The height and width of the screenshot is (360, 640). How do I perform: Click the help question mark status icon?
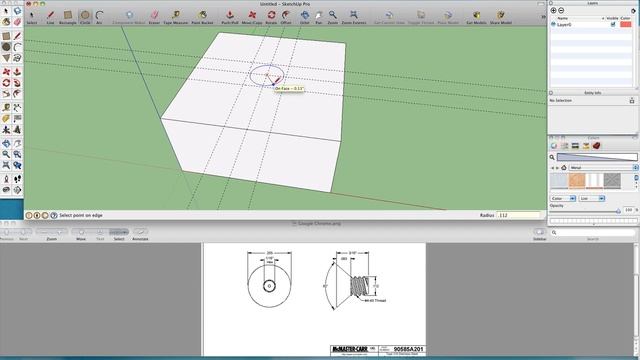tap(54, 215)
